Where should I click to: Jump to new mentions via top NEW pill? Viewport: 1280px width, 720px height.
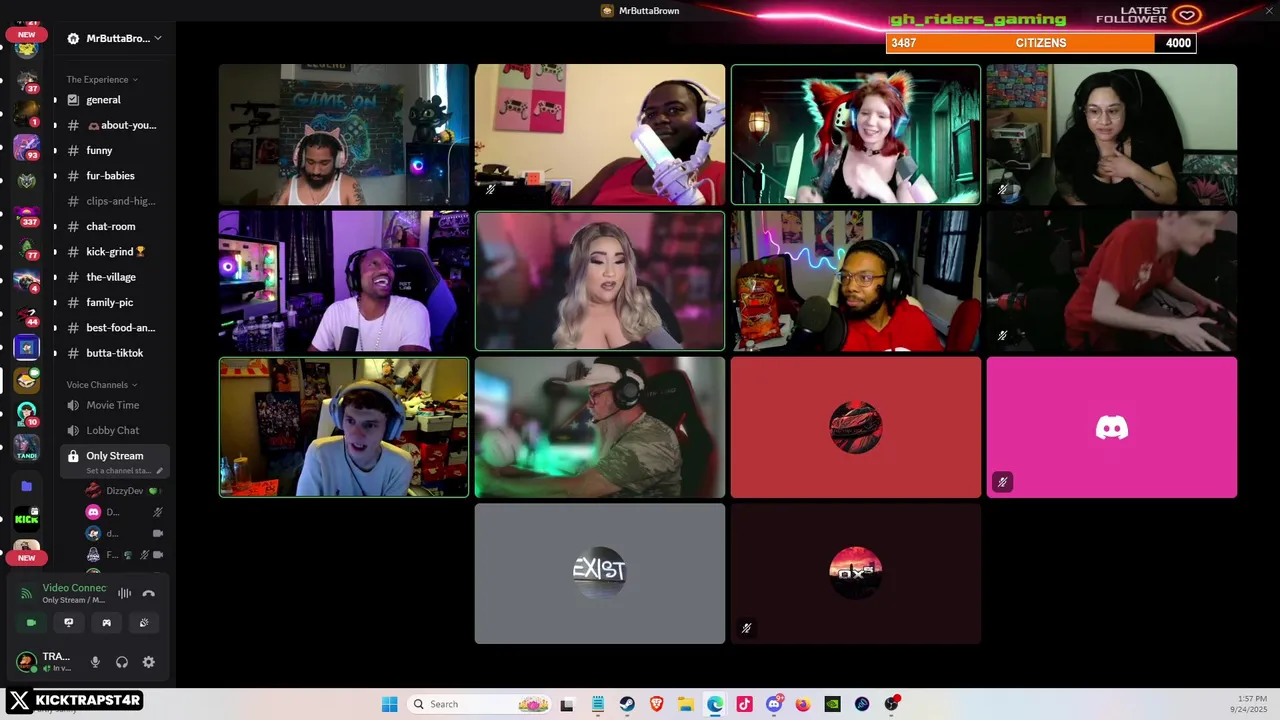point(26,35)
